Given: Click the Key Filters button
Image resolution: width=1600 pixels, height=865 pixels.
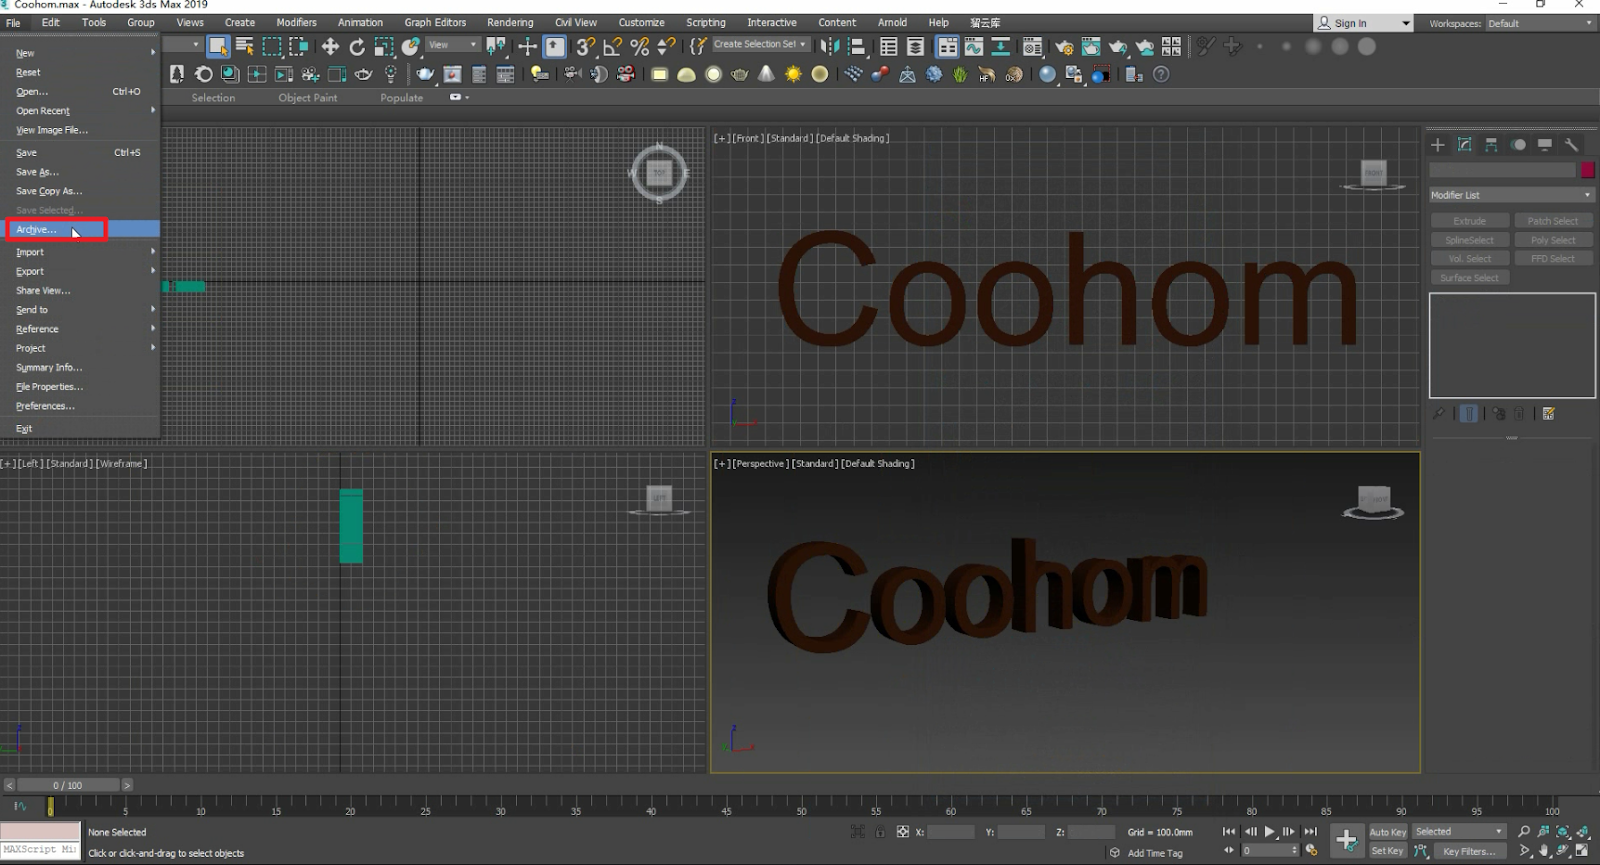Looking at the screenshot, I should [1469, 851].
